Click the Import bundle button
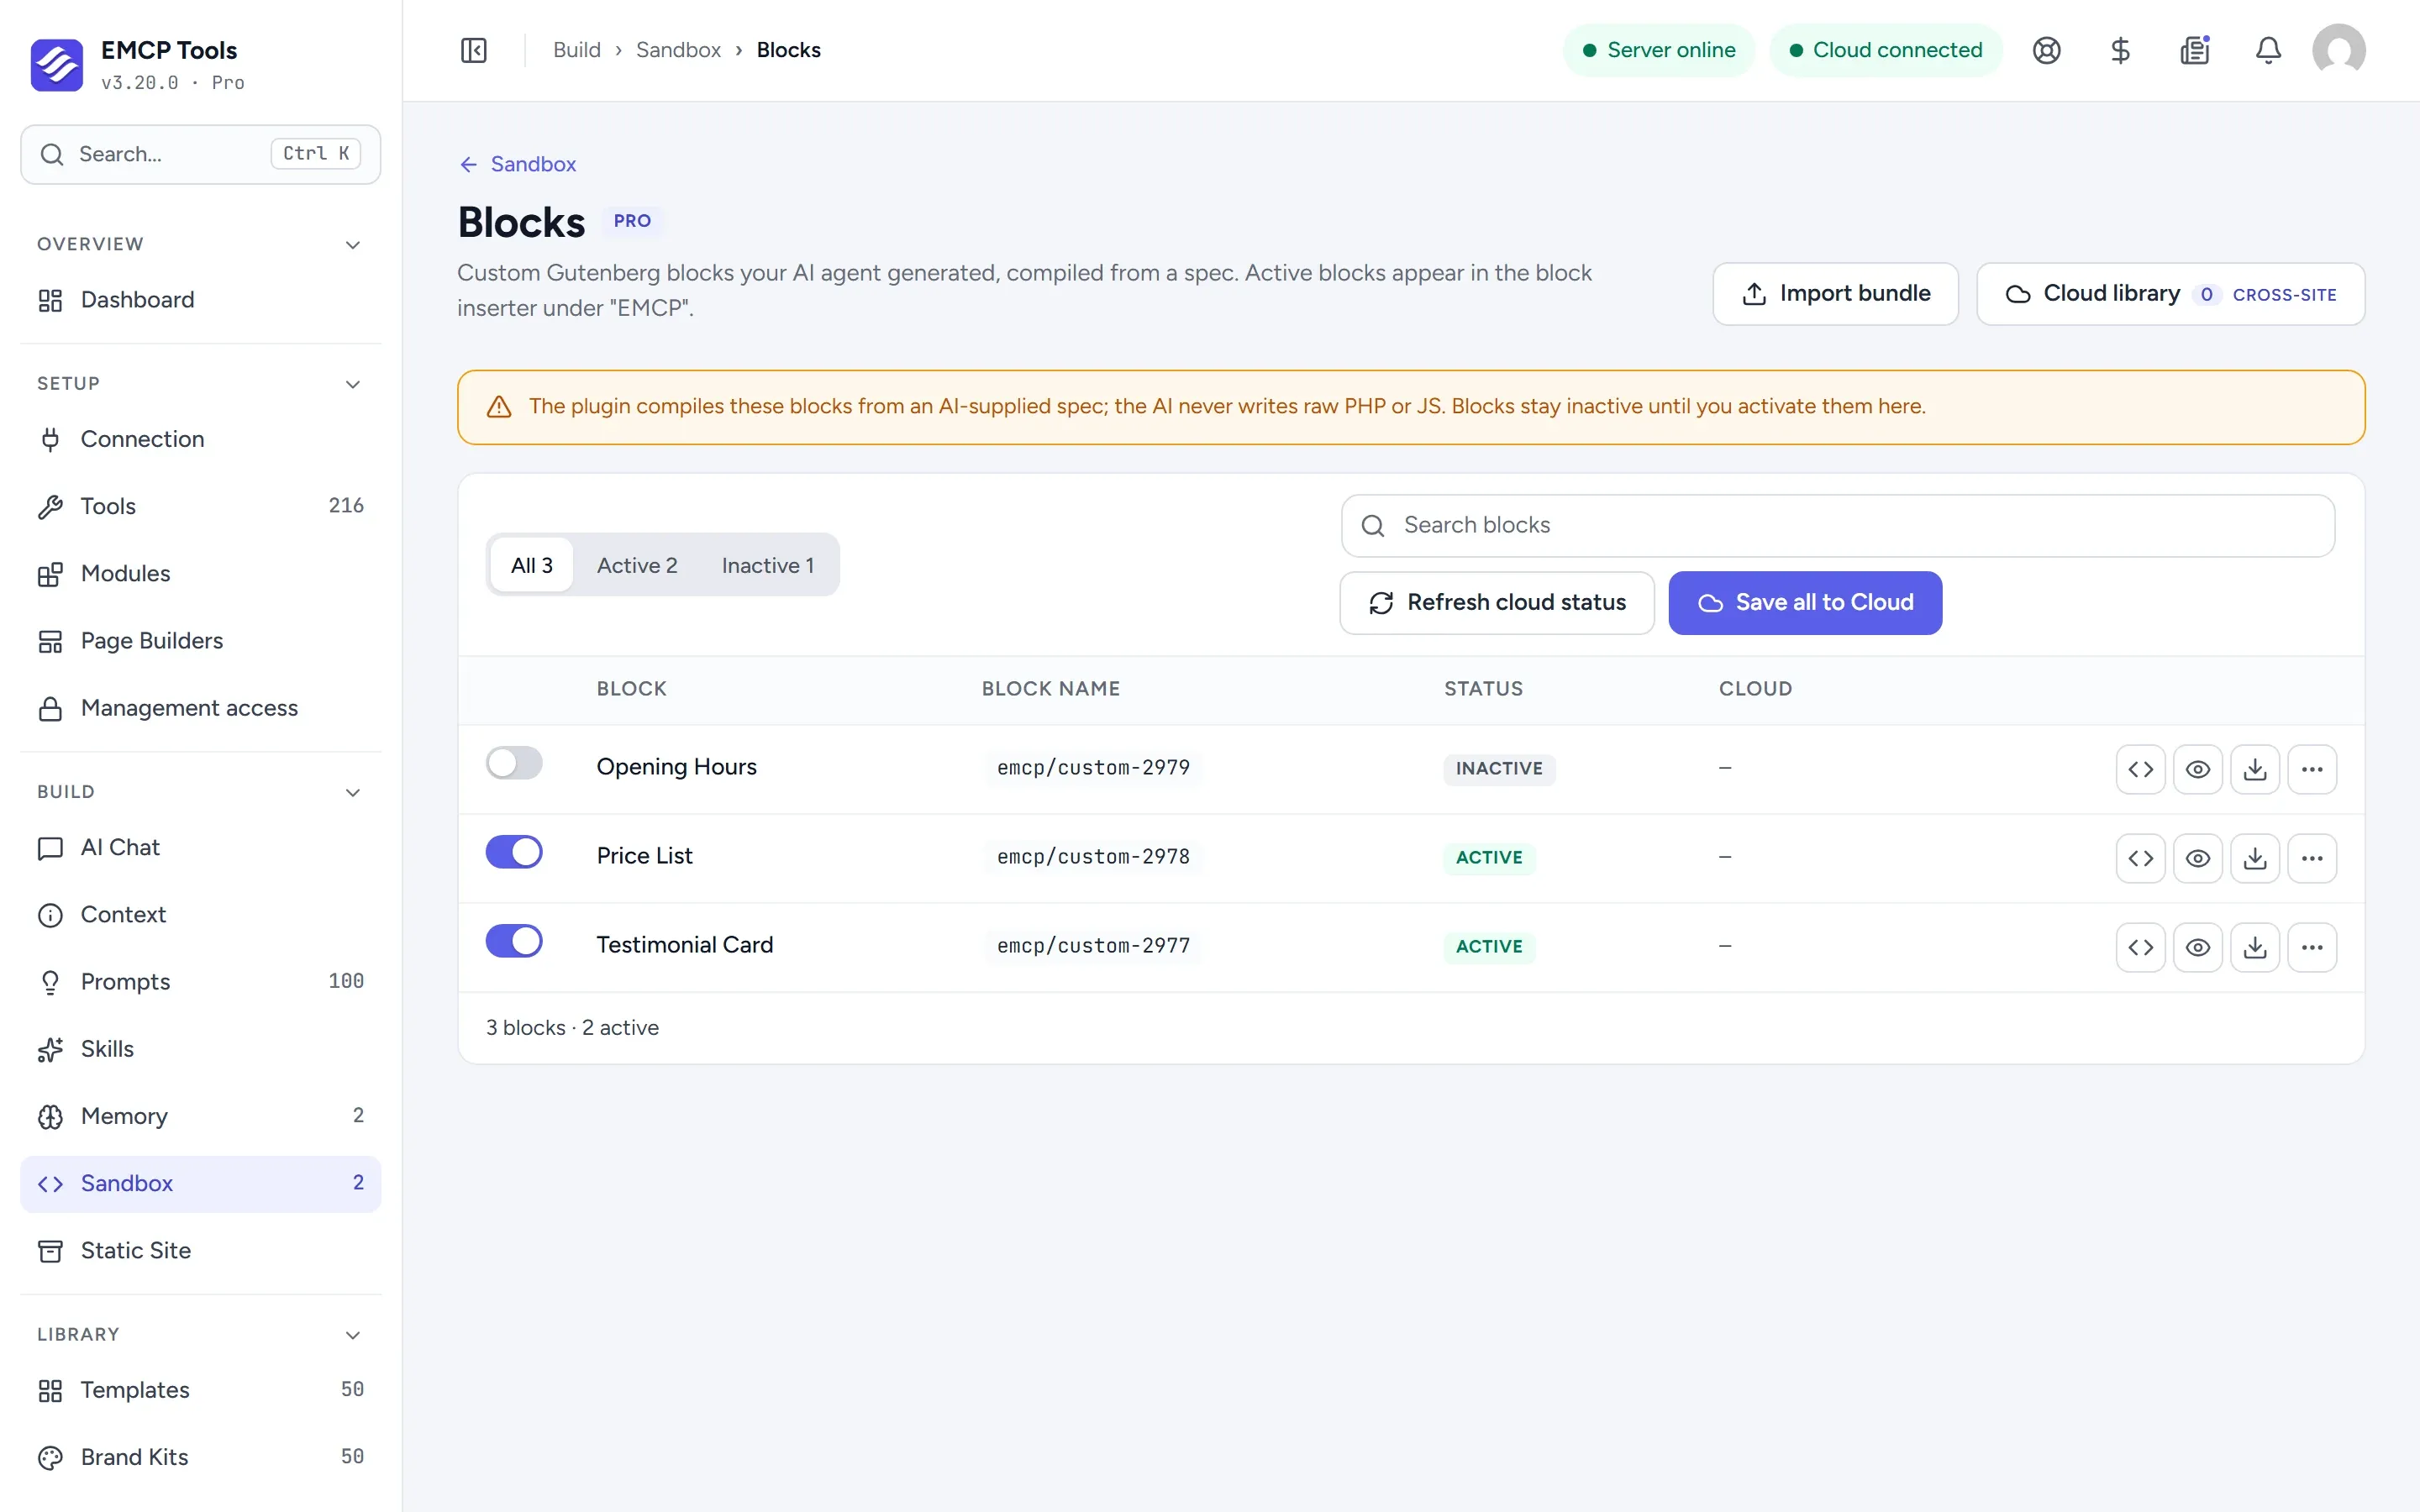The width and height of the screenshot is (2420, 1512). [x=1835, y=294]
